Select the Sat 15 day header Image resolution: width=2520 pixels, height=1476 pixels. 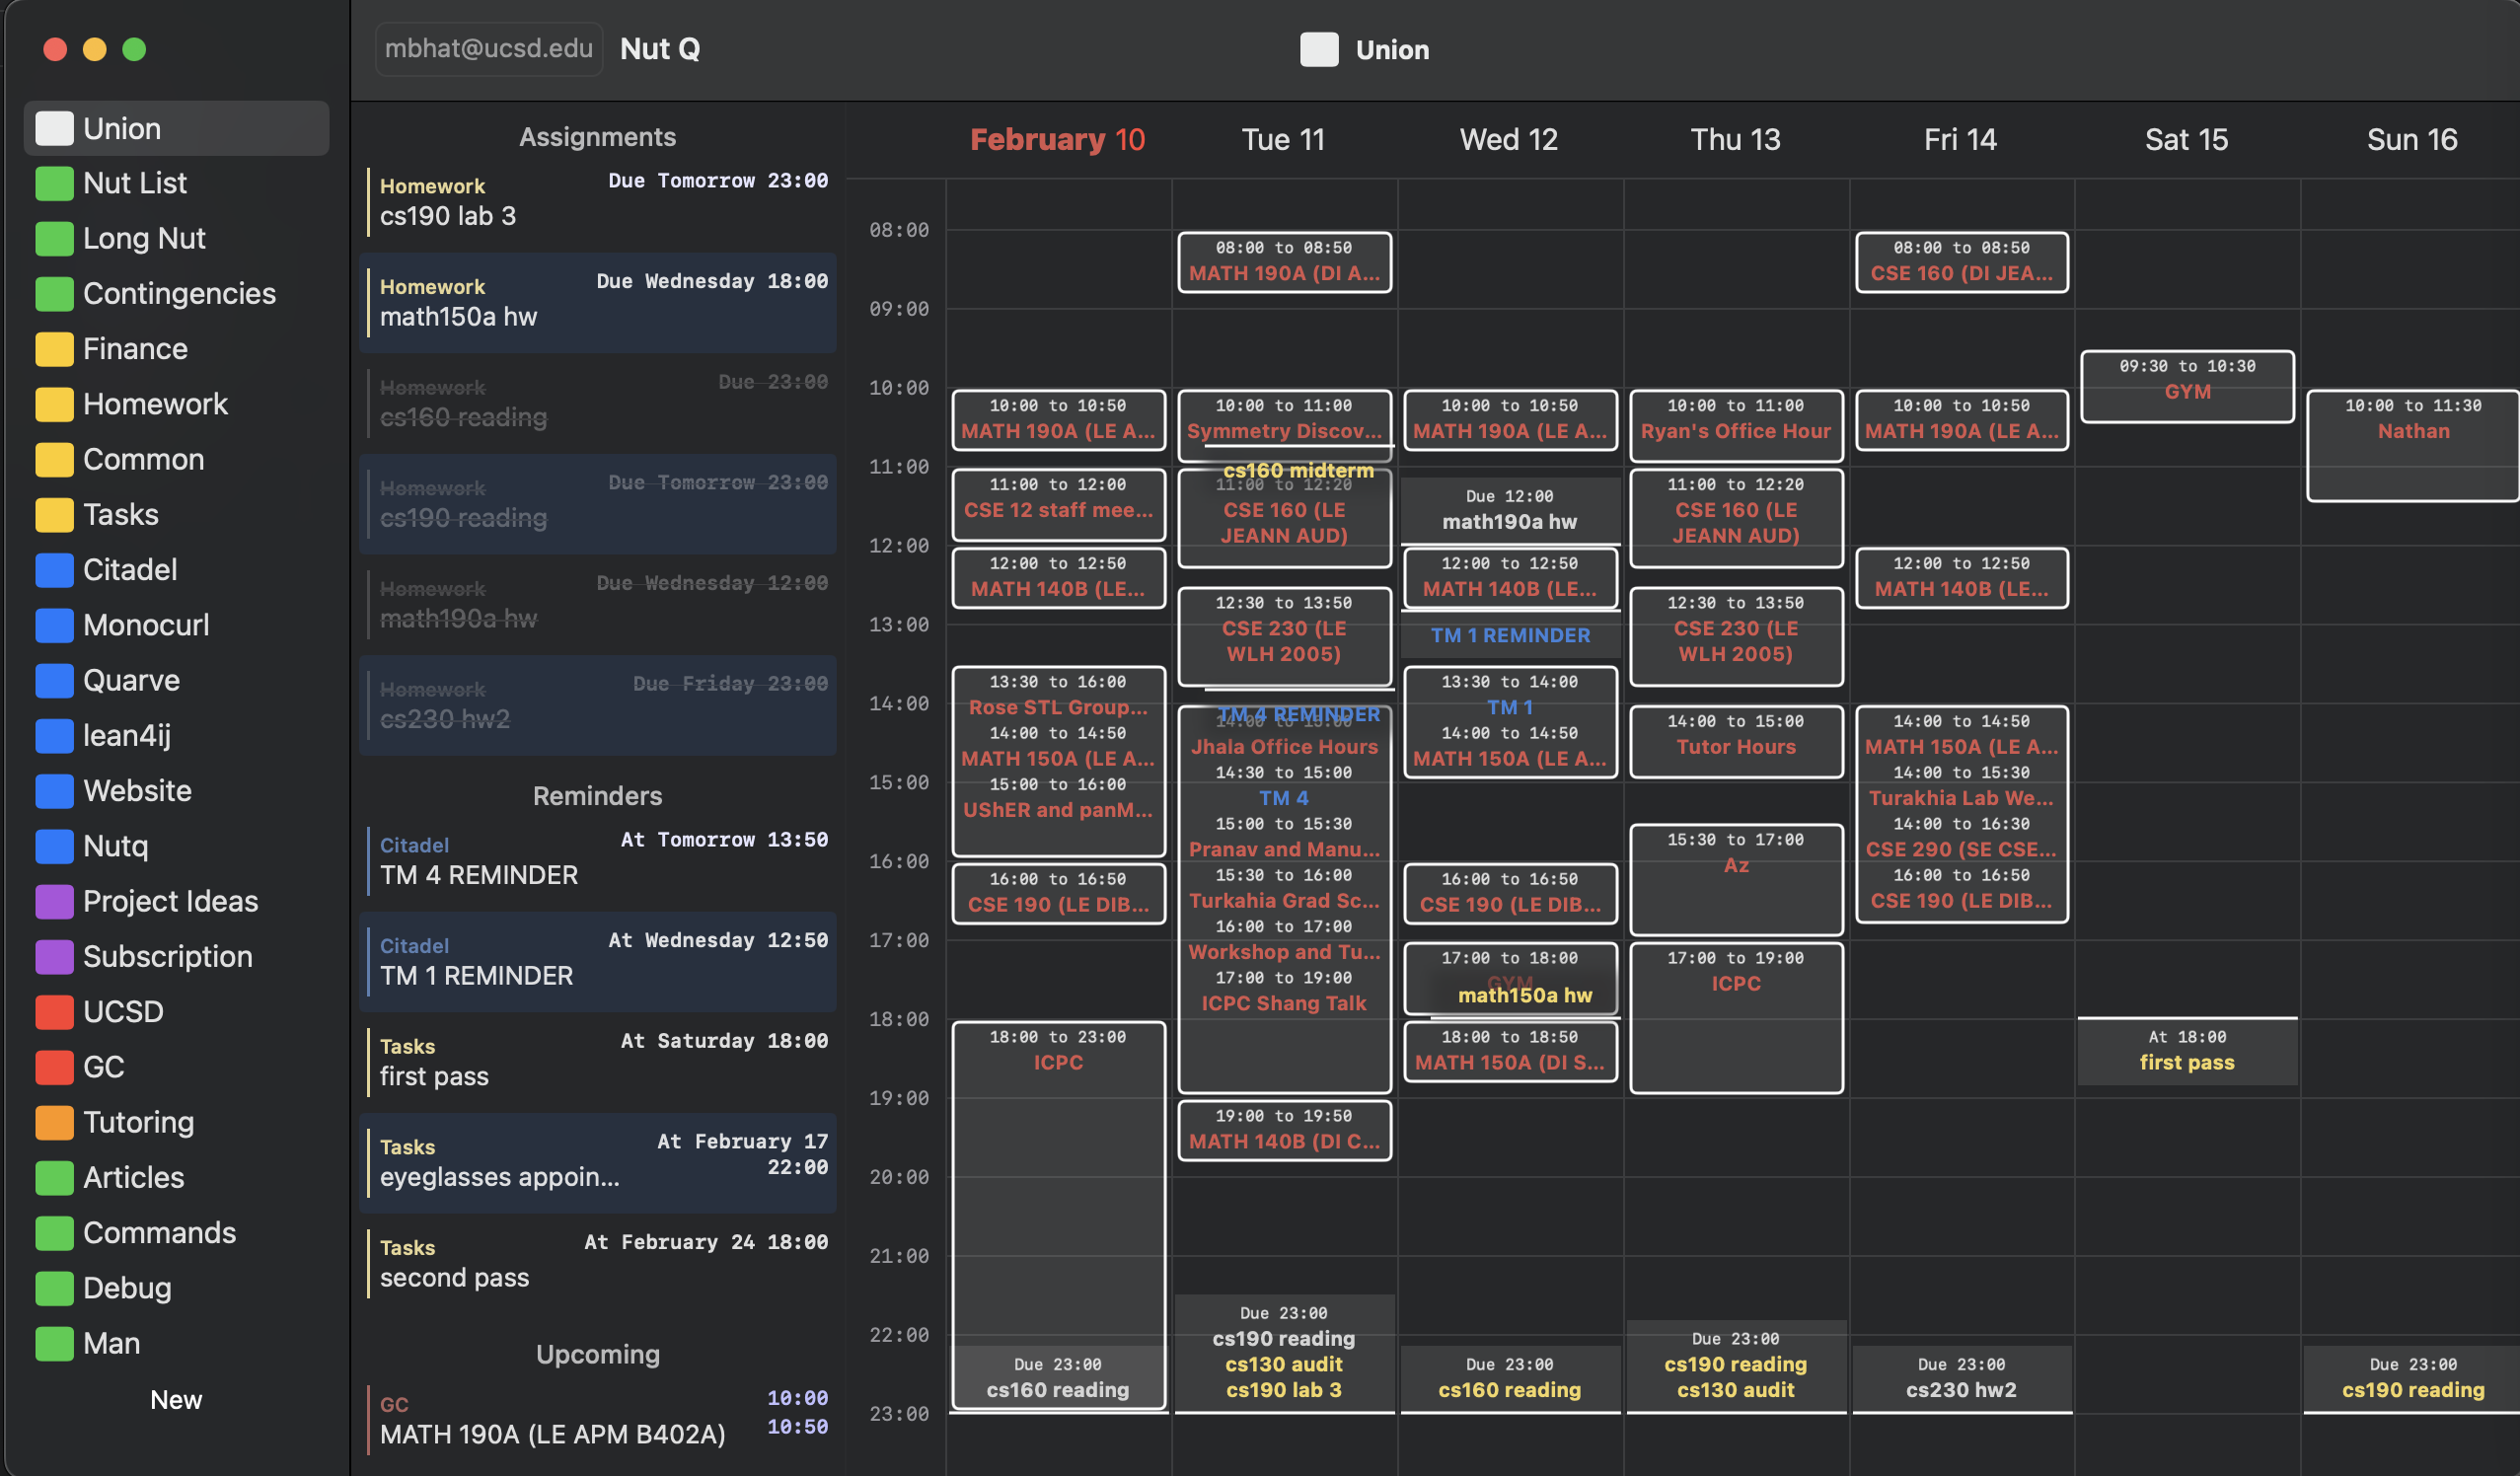click(2186, 139)
